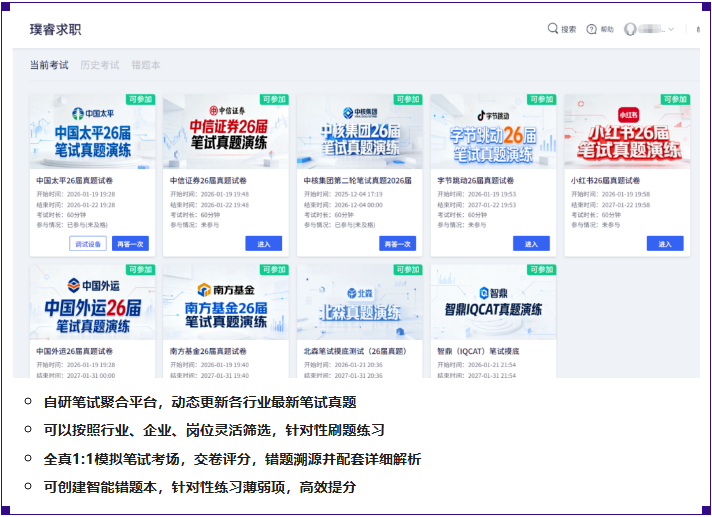712x517 pixels.
Task: Click 进入 on 小红书26届真题试卷 card
Action: tap(665, 244)
